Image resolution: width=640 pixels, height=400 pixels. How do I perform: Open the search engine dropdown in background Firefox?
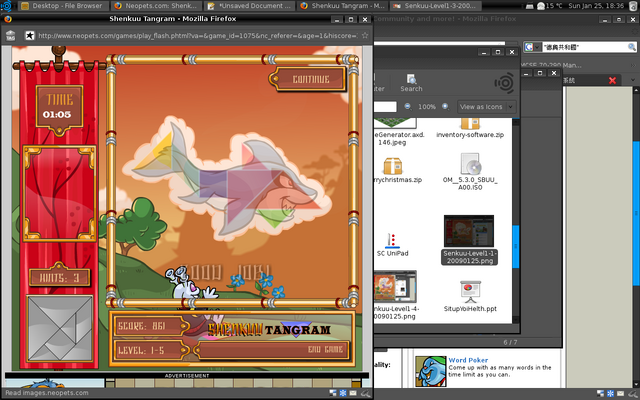coord(533,47)
